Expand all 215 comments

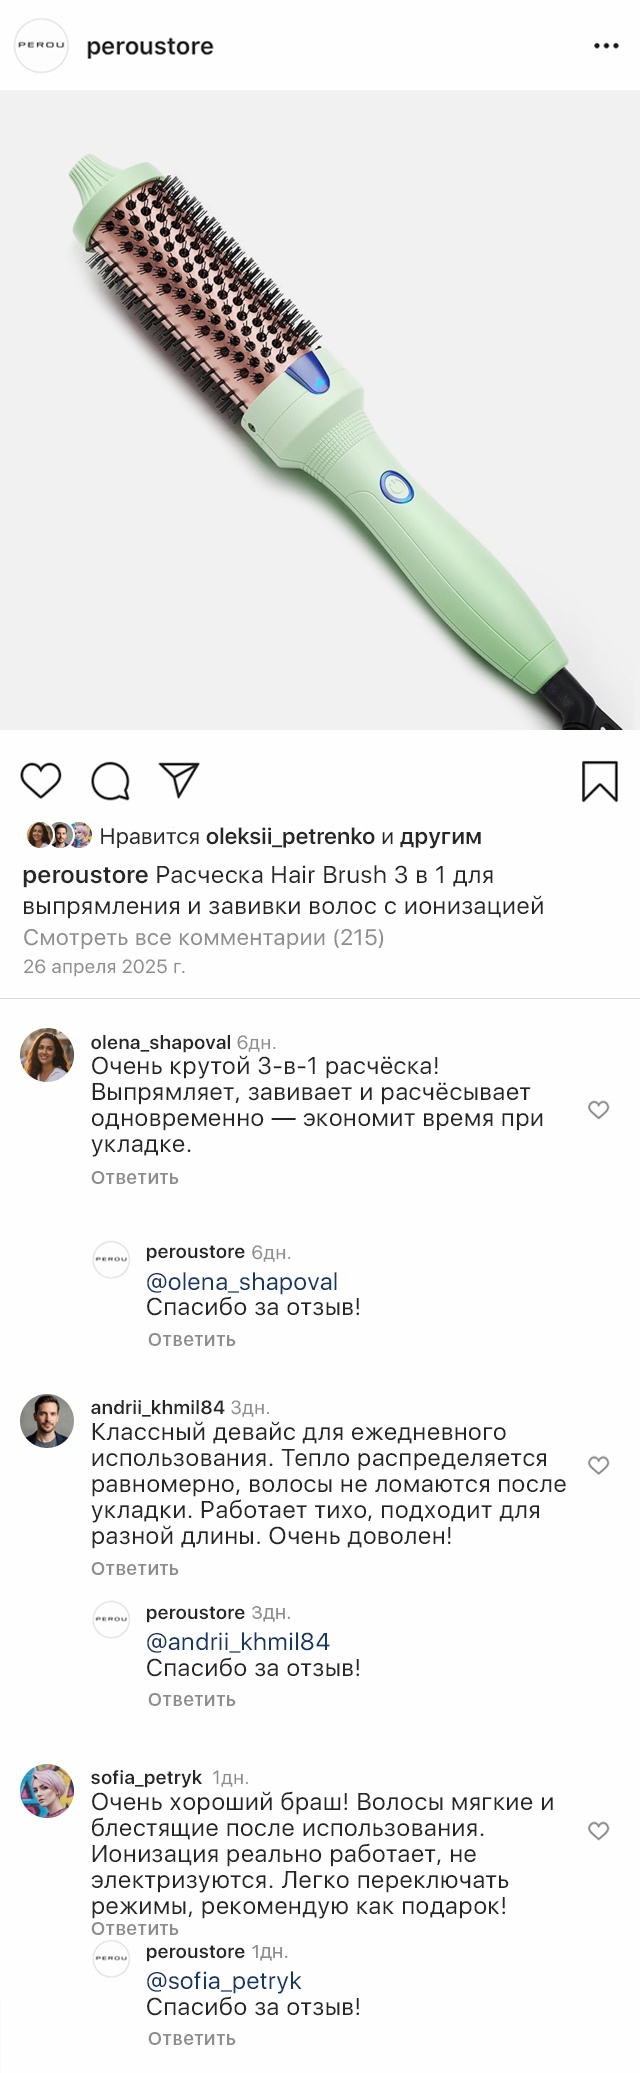203,937
